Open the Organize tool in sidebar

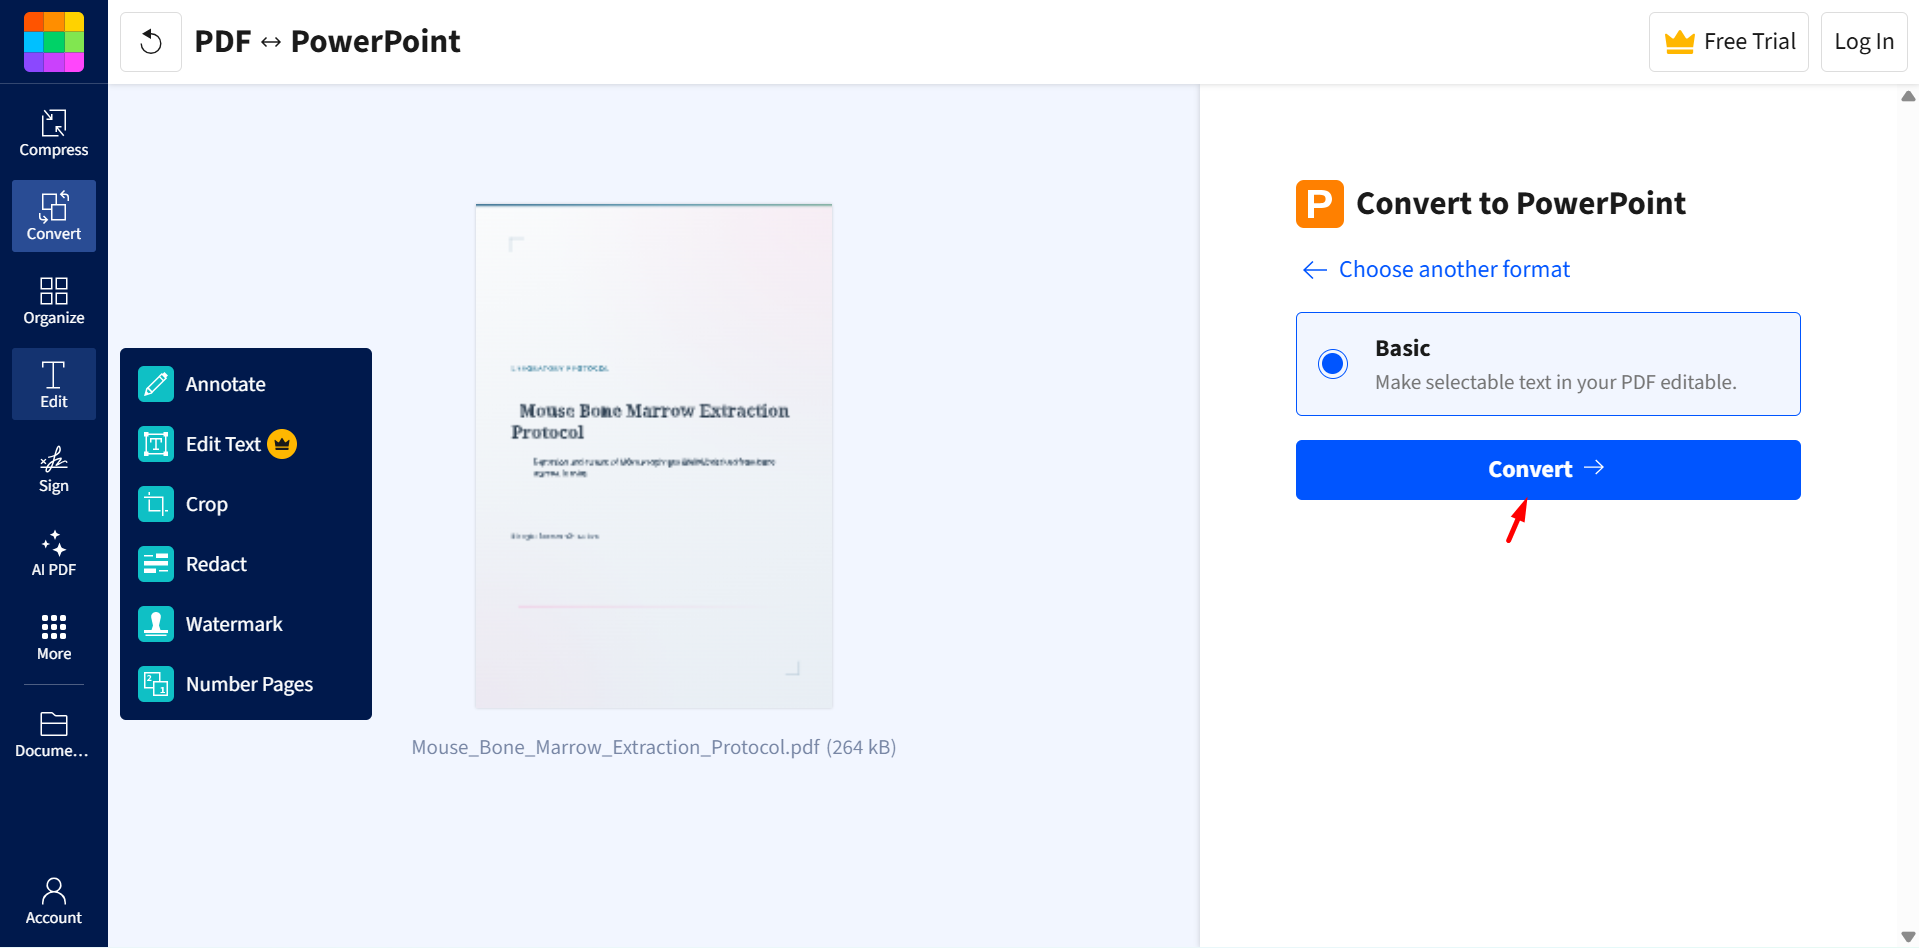click(54, 301)
